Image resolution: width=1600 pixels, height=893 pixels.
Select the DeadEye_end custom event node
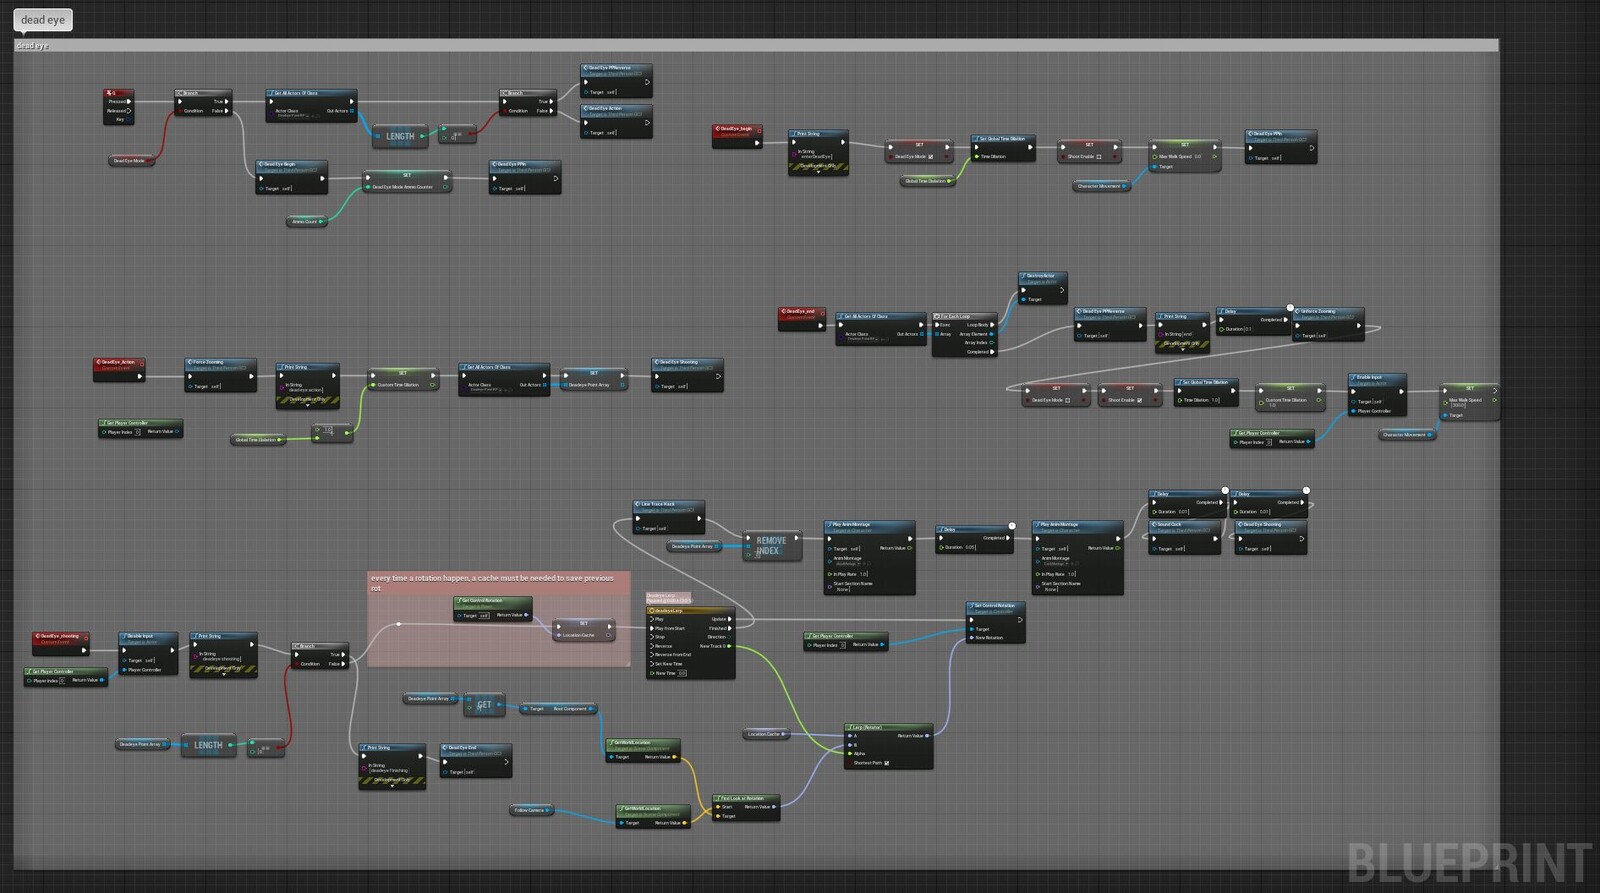(x=802, y=318)
